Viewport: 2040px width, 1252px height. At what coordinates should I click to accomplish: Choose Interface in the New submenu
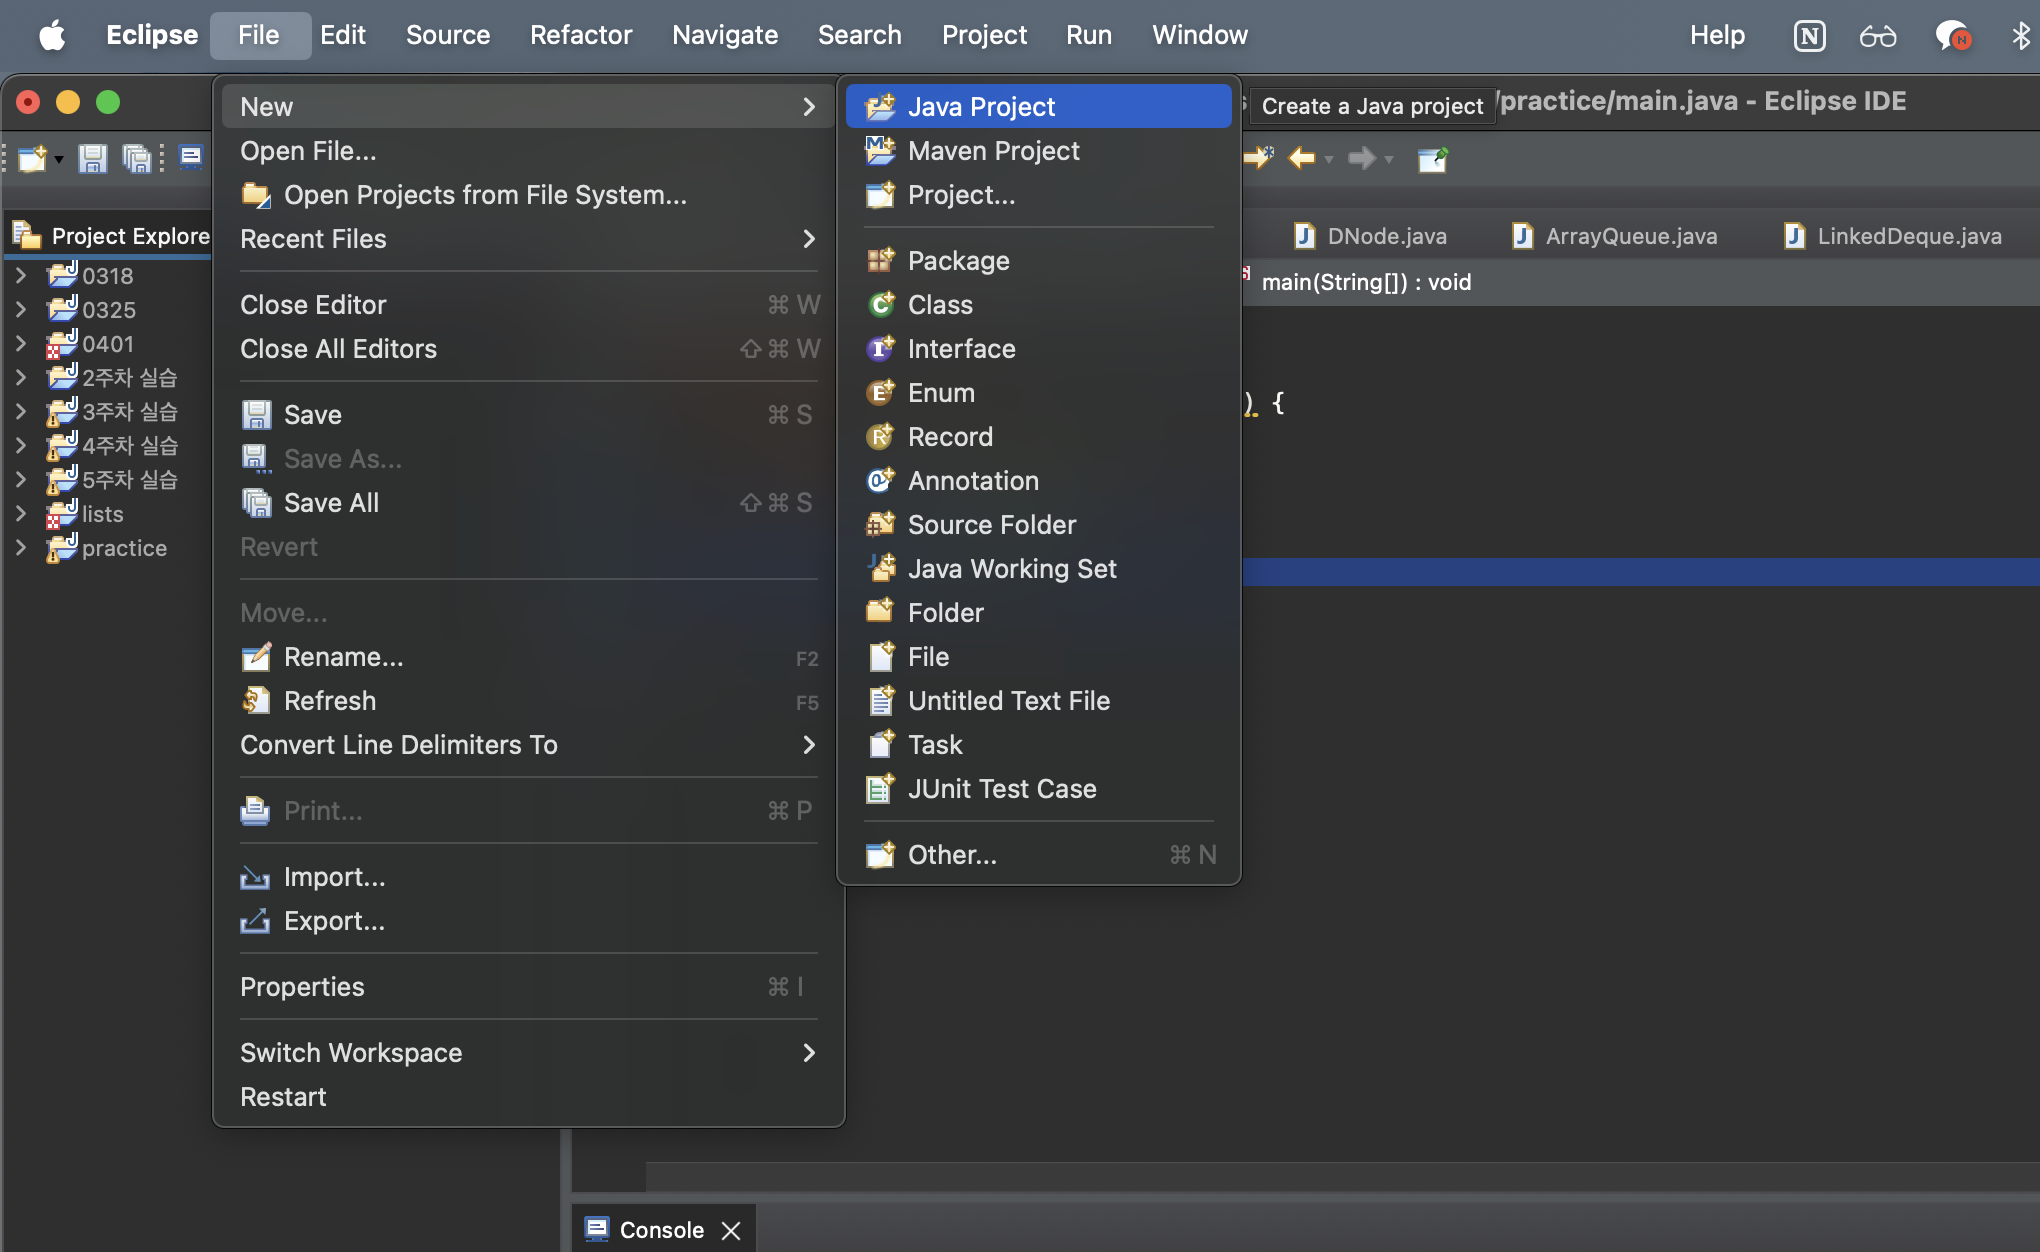pos(961,349)
